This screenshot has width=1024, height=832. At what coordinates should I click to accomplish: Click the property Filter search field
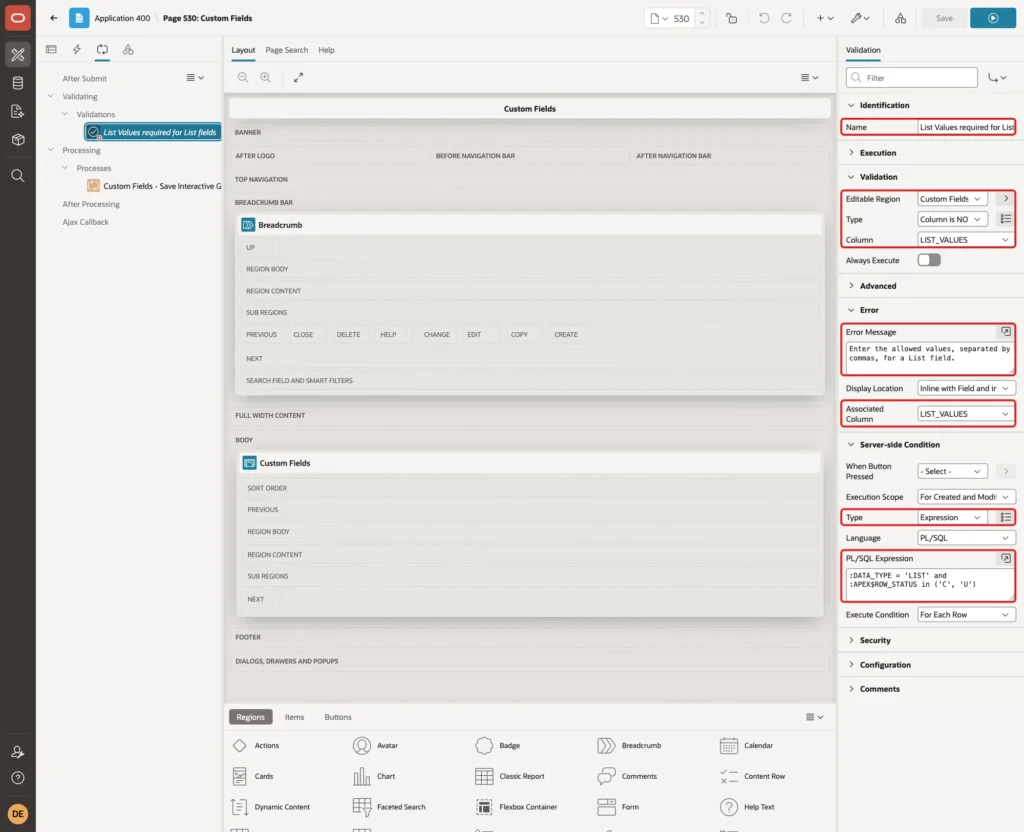pyautogui.click(x=912, y=78)
